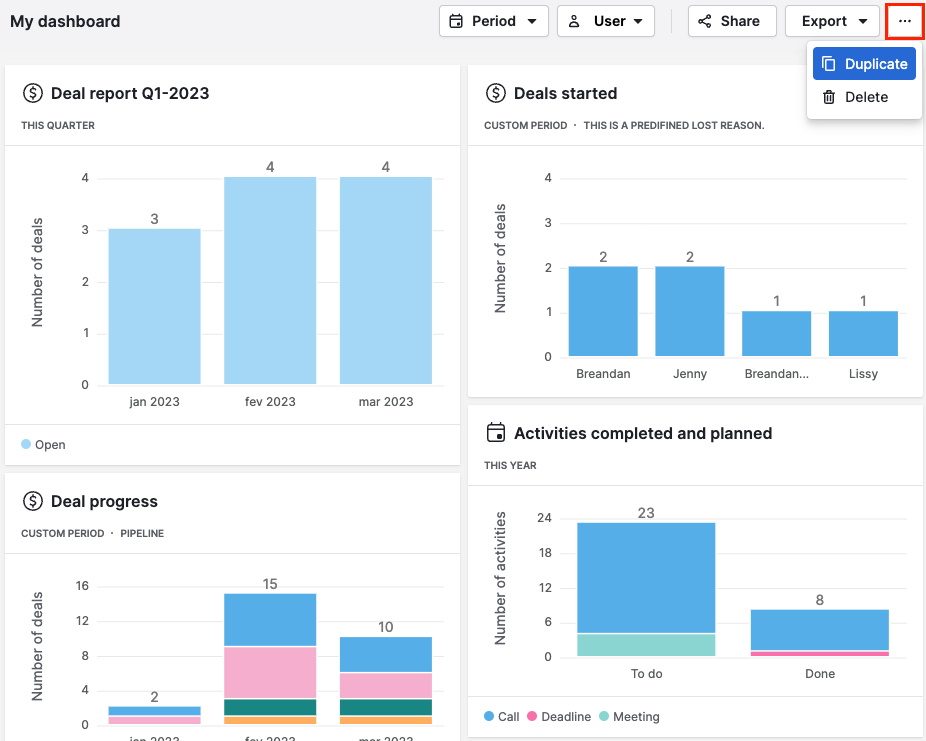Click the My dashboard title

pyautogui.click(x=64, y=21)
